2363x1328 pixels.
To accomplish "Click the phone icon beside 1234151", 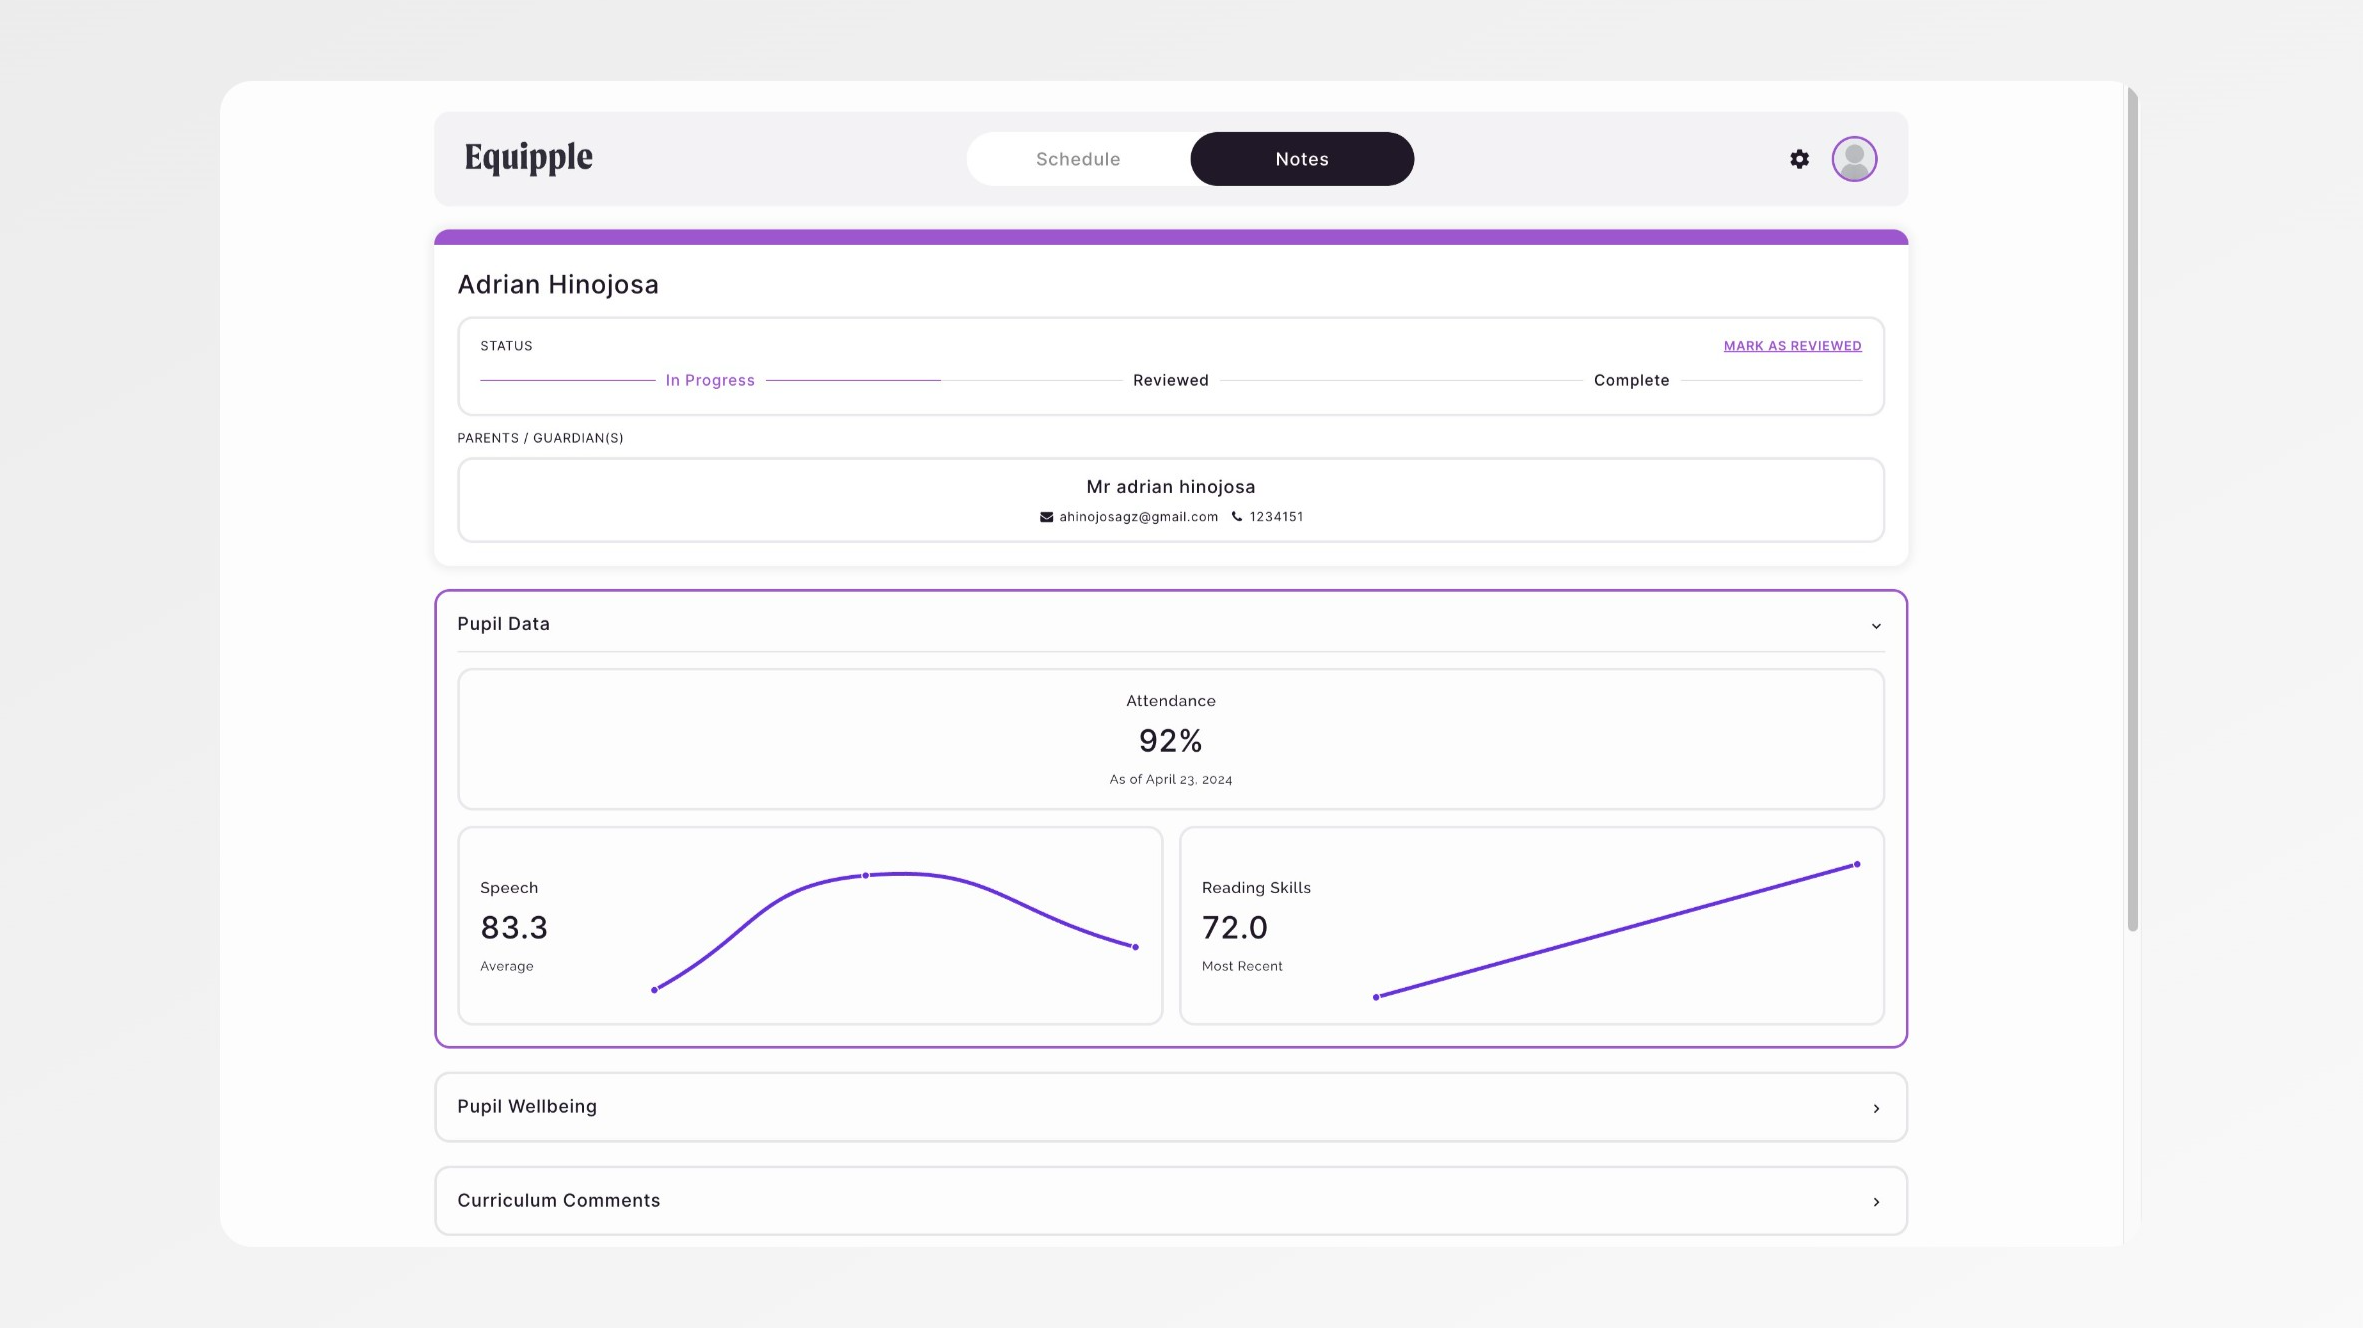I will (x=1237, y=517).
